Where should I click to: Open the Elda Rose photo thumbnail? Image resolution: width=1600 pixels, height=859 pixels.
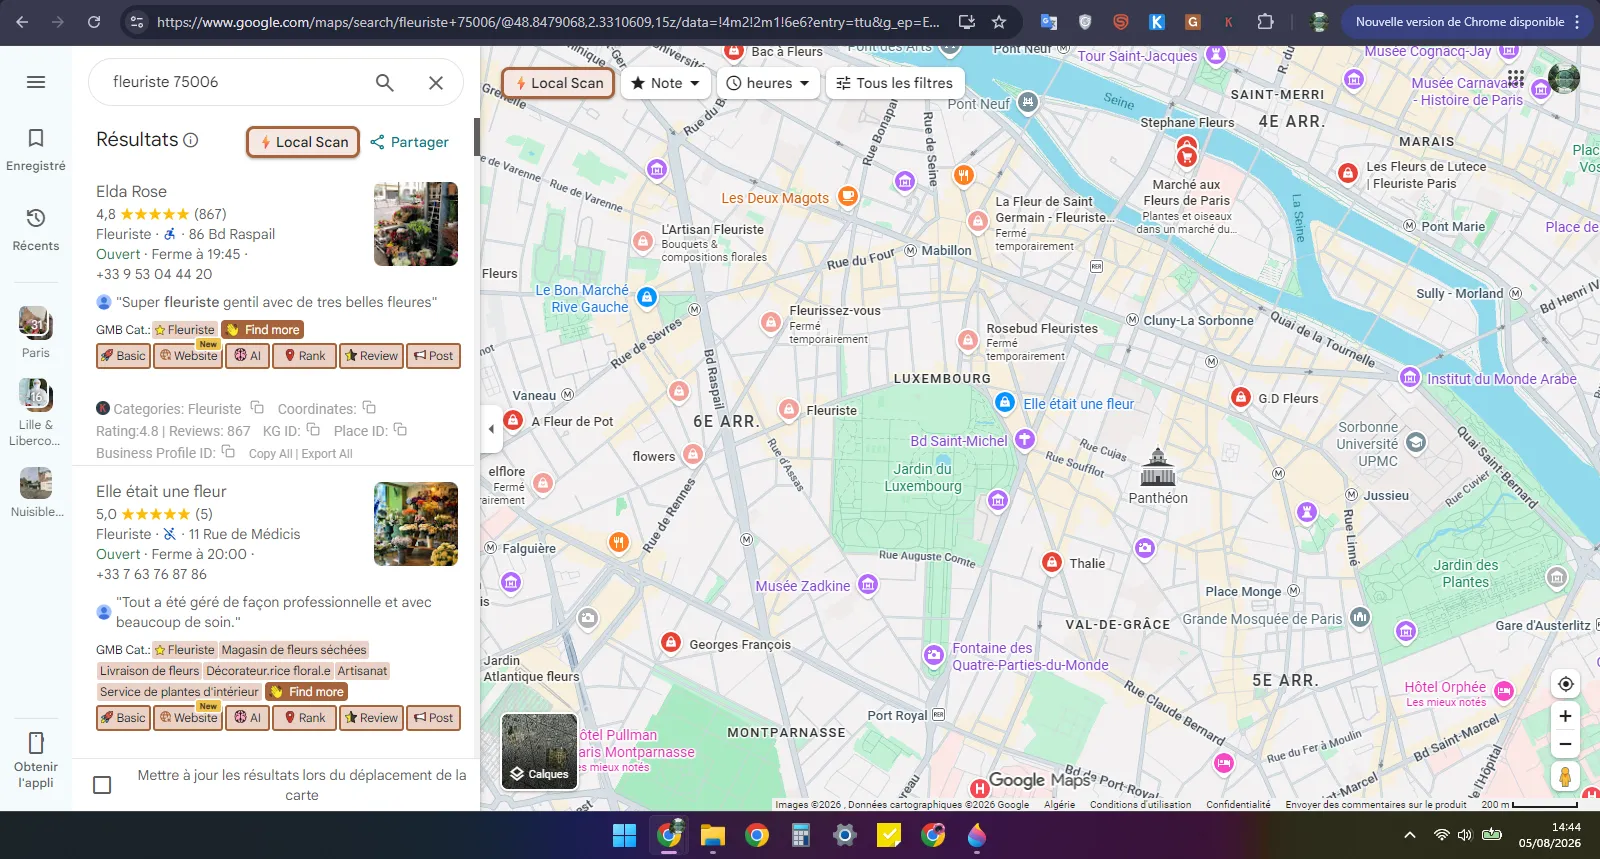[416, 224]
